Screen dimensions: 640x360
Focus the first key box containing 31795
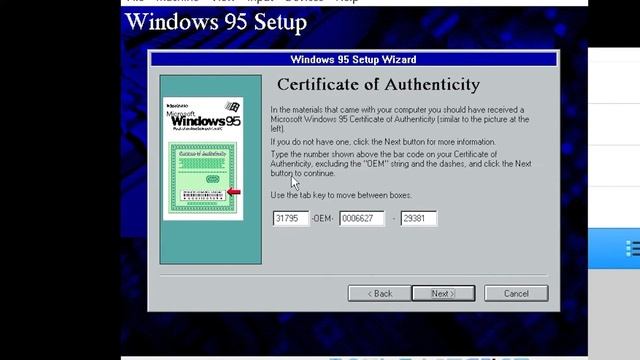[291, 218]
